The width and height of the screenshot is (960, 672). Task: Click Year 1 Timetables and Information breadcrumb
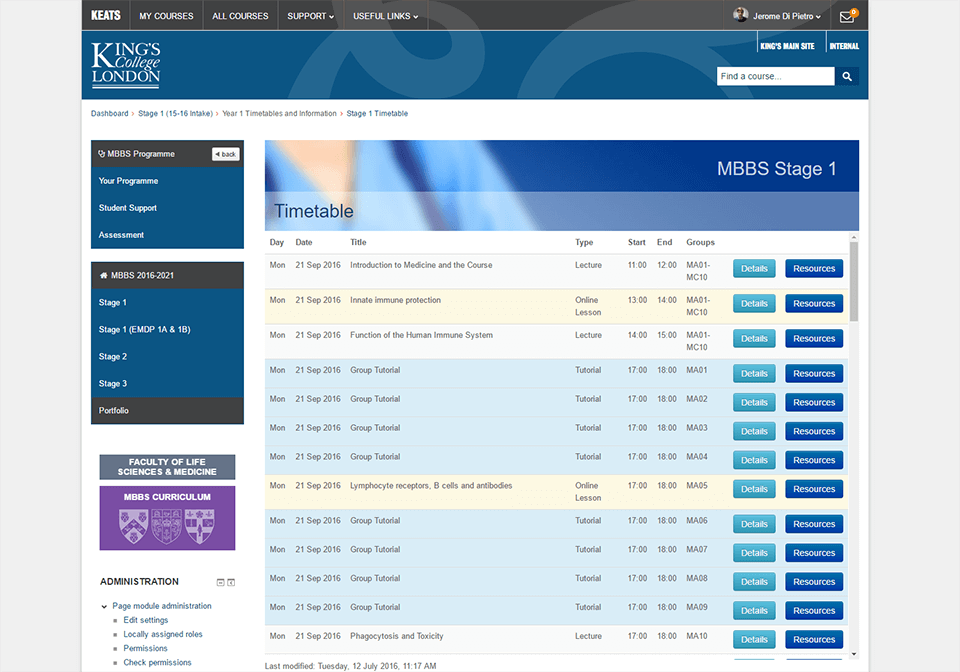coord(279,113)
